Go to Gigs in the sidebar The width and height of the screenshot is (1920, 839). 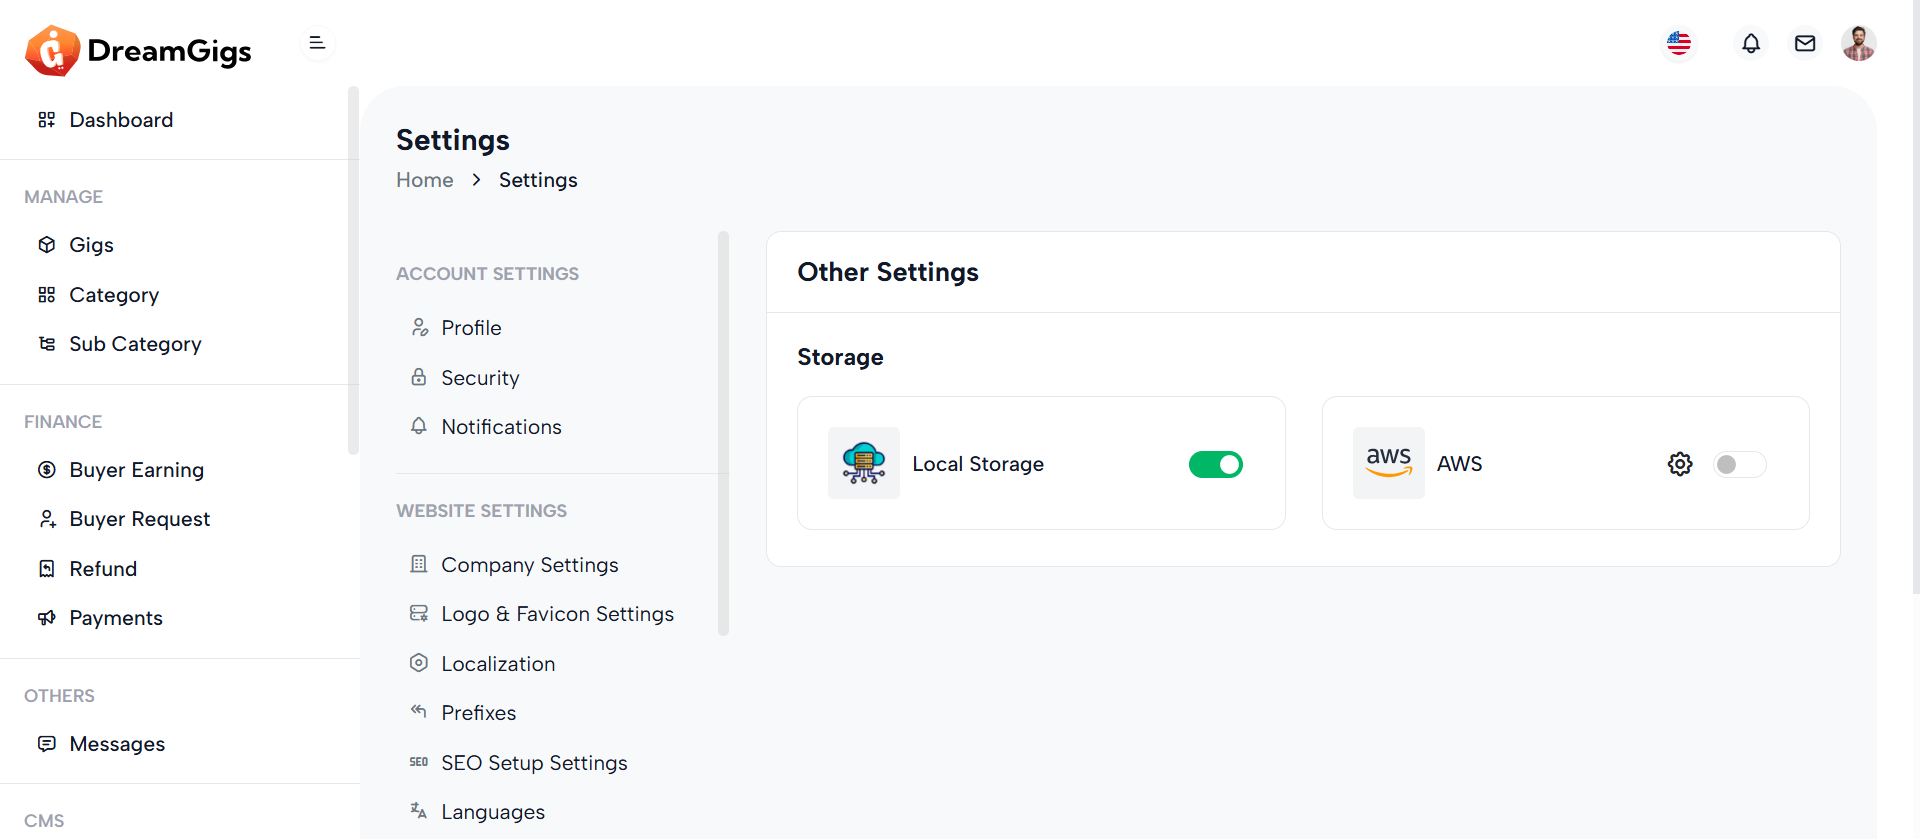(91, 245)
